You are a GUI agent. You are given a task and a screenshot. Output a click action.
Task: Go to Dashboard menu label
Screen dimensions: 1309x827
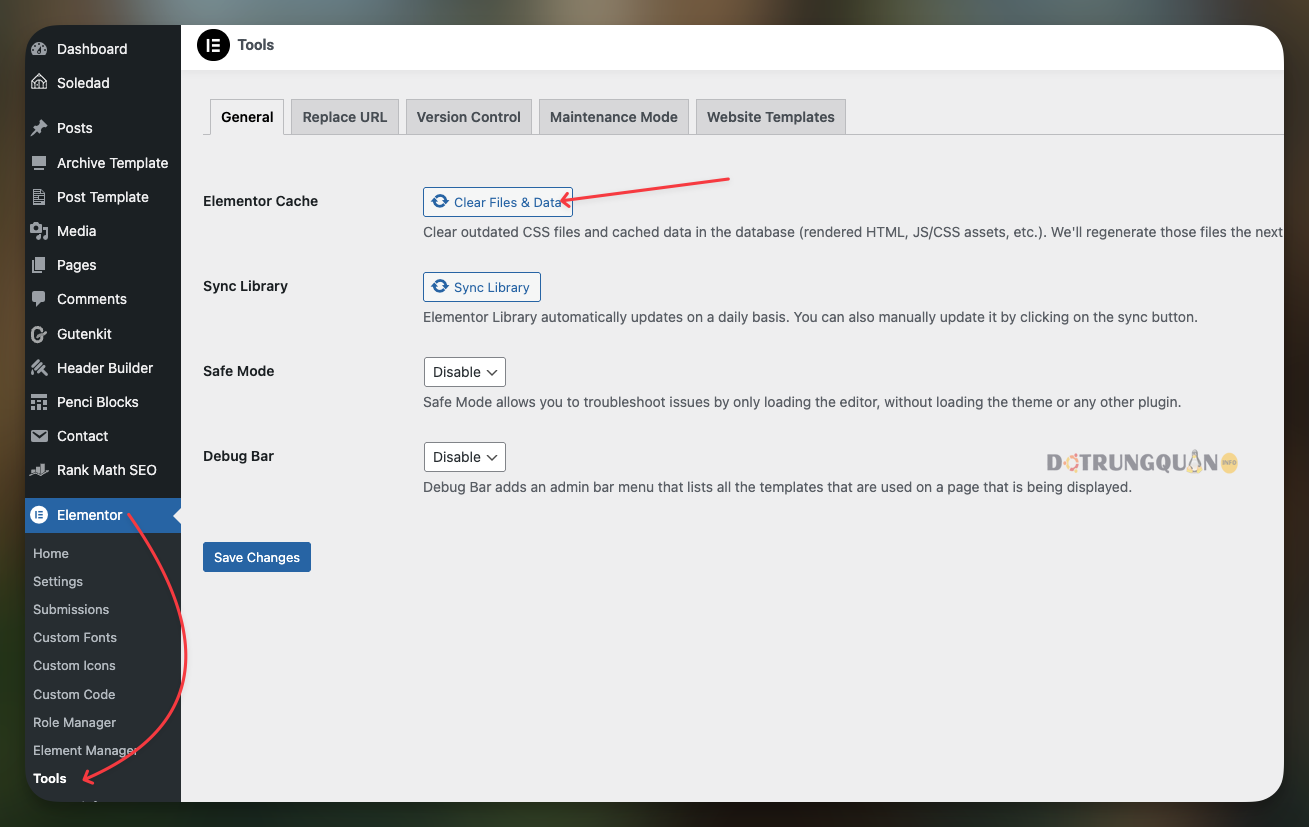point(92,49)
